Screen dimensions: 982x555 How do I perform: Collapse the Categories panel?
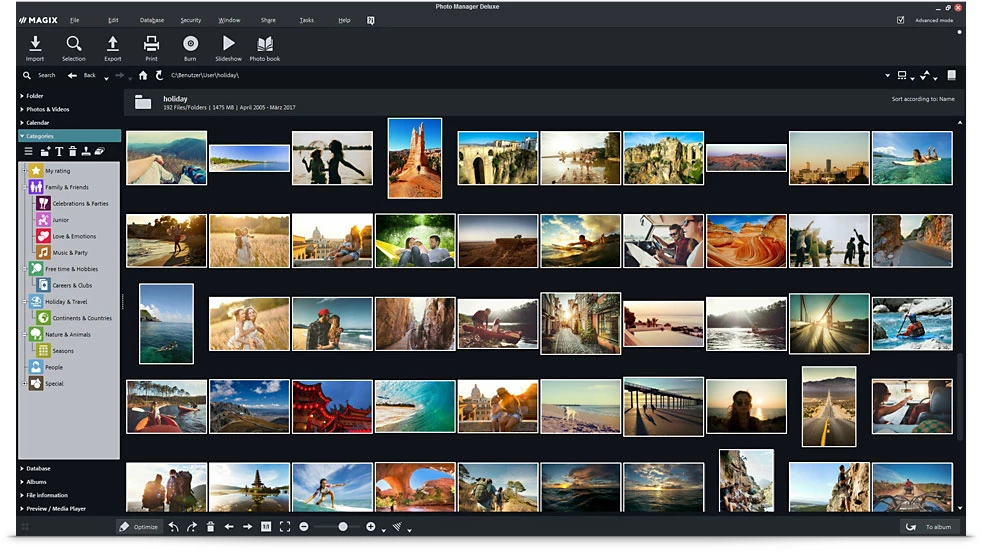point(40,136)
